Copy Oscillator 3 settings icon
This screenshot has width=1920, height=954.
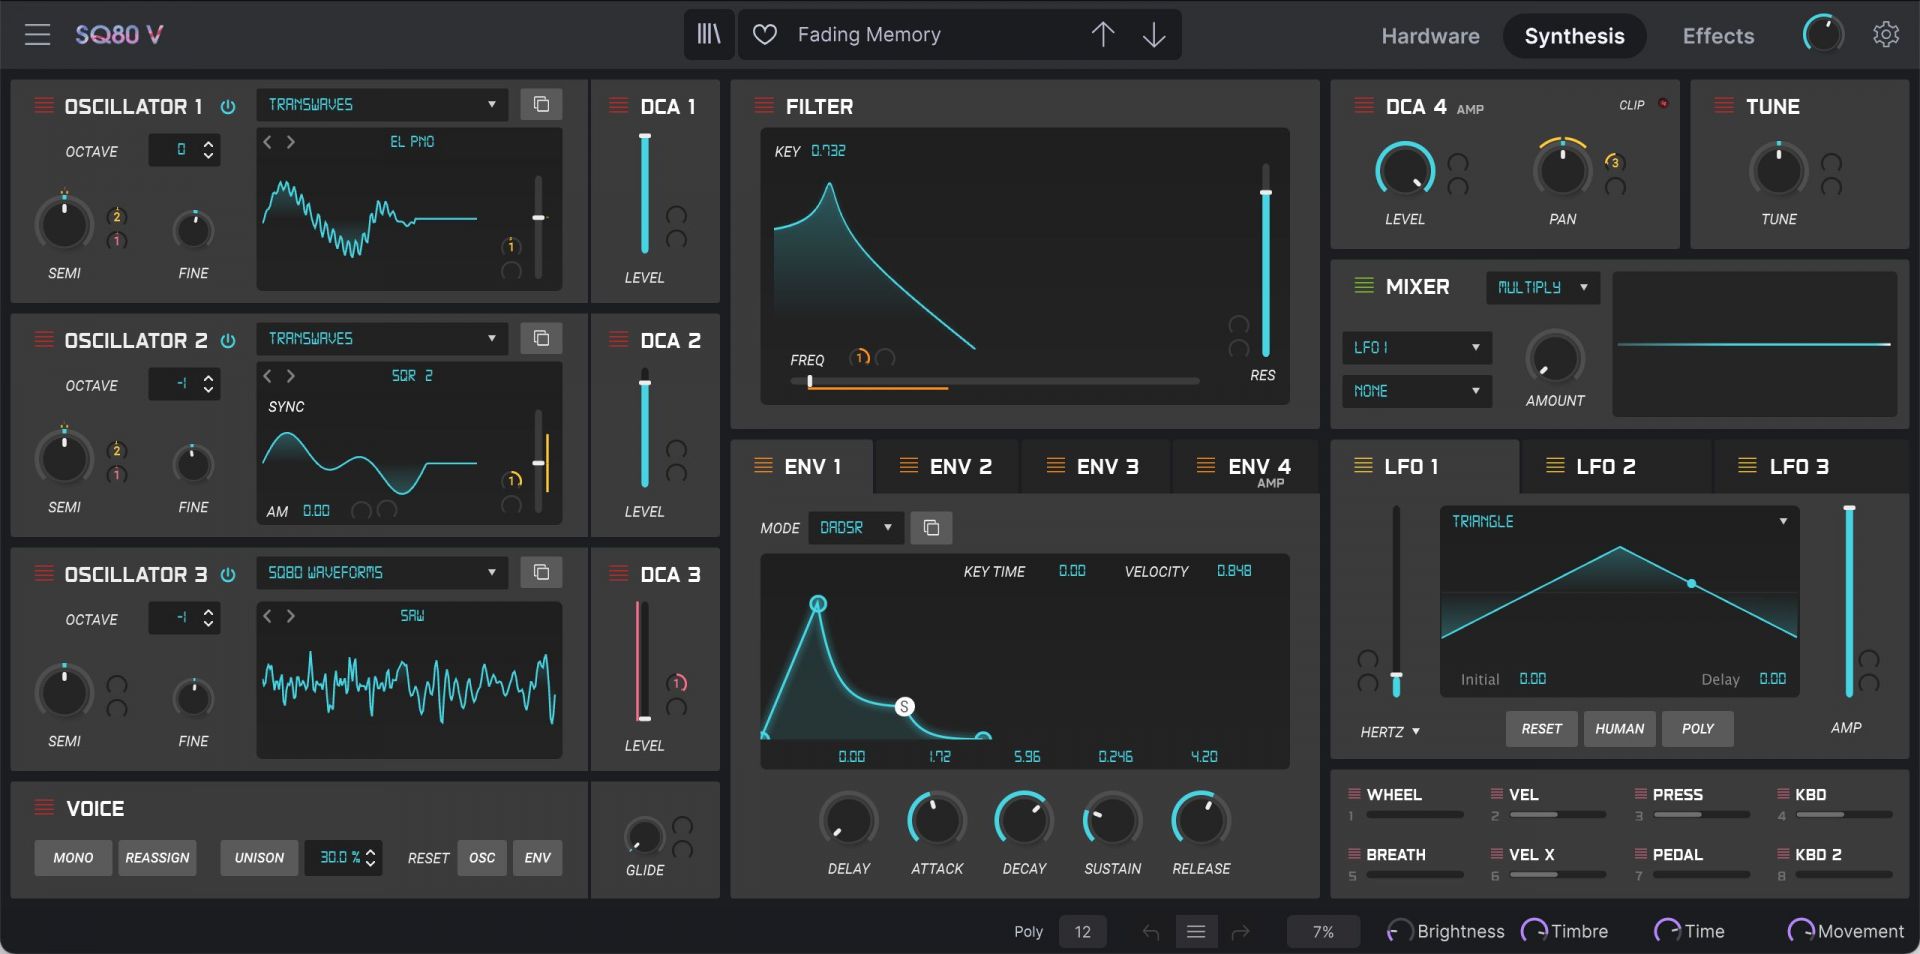pyautogui.click(x=541, y=572)
